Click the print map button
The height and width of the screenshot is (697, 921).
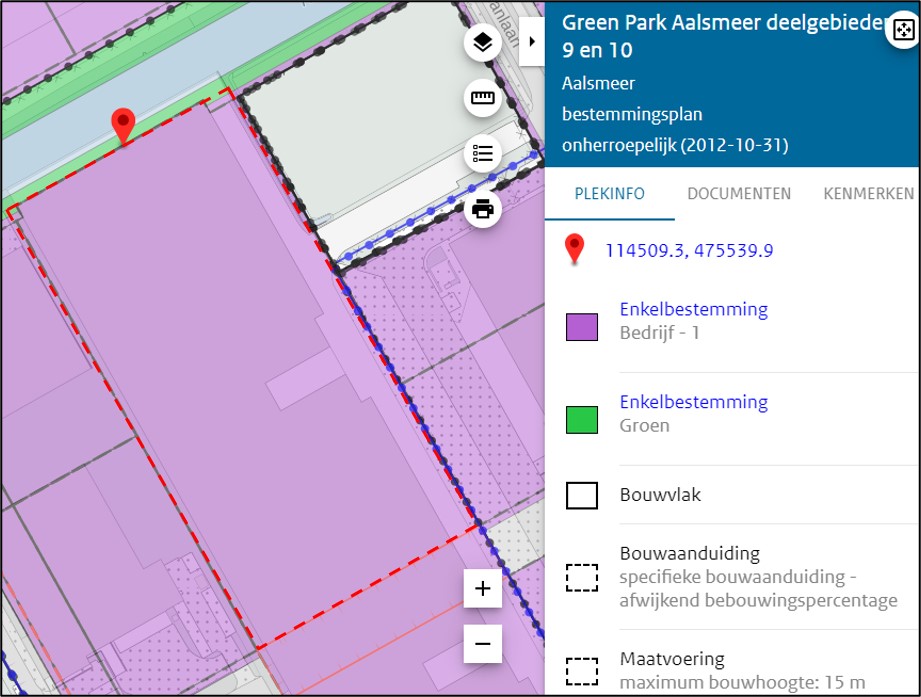pos(482,208)
